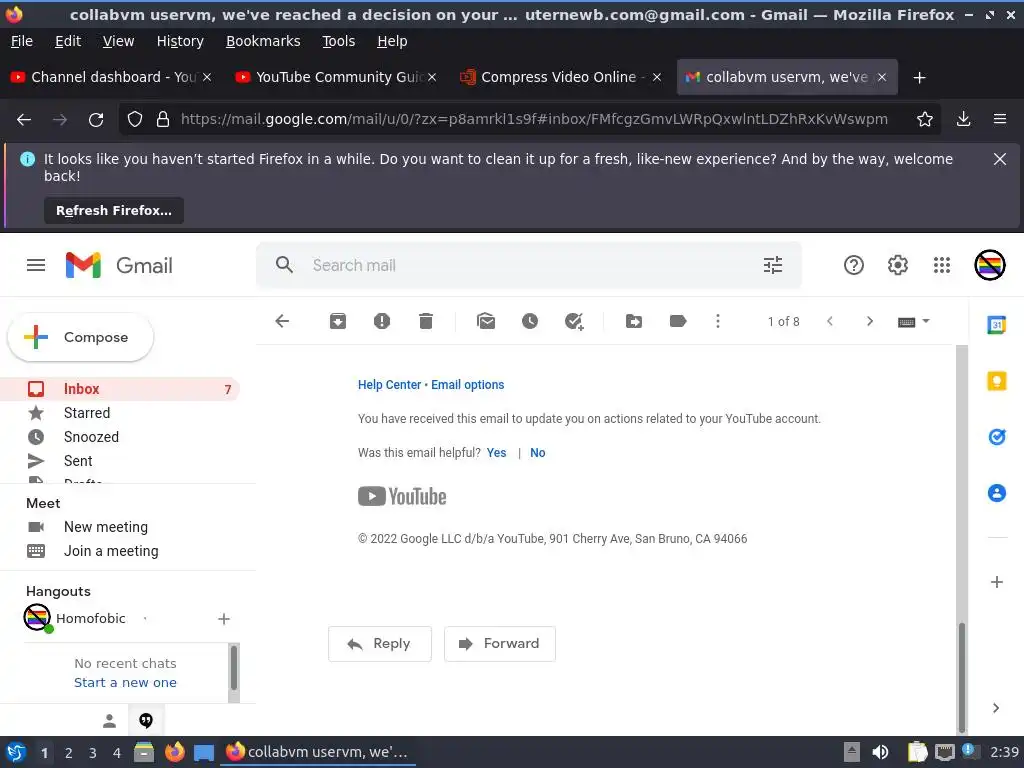Open the Edit menu
Screen dimensions: 1024x768
point(68,41)
